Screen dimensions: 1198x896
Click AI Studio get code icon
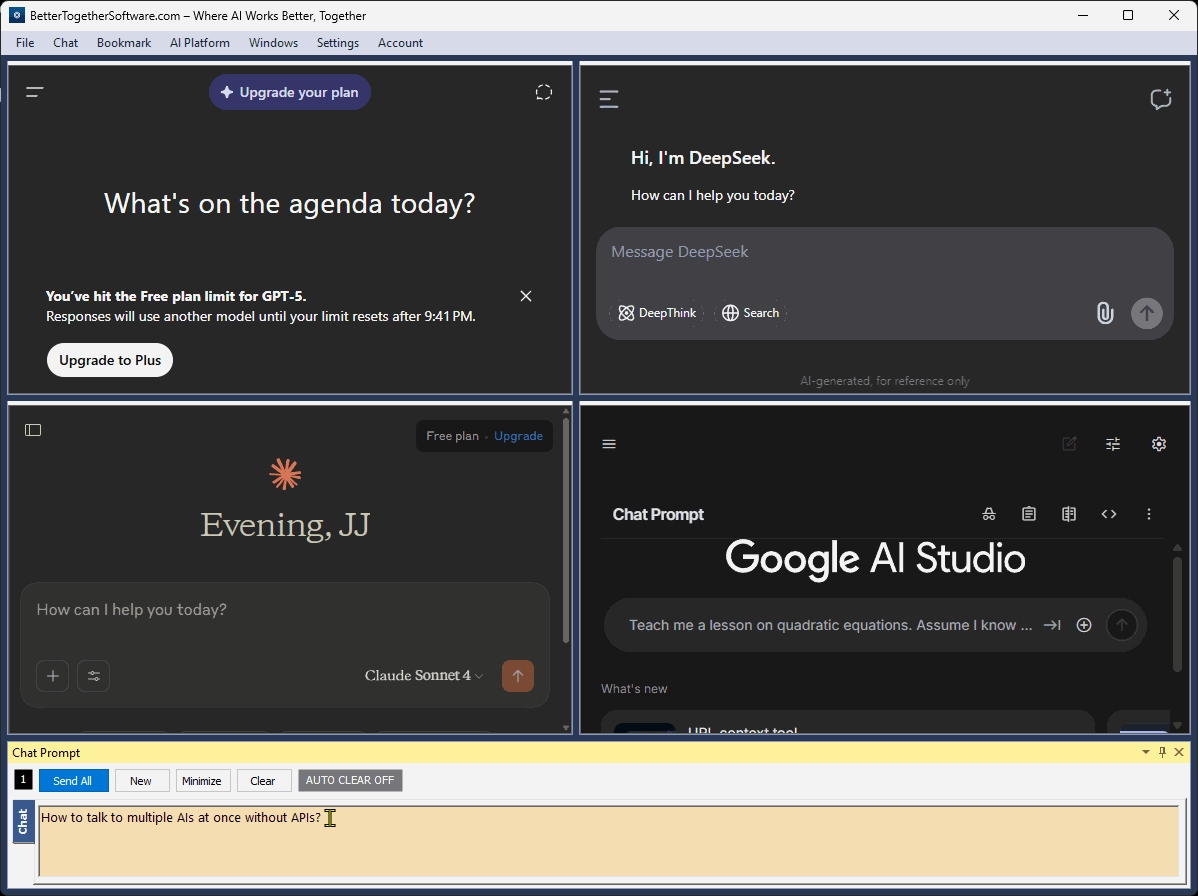coord(1109,515)
